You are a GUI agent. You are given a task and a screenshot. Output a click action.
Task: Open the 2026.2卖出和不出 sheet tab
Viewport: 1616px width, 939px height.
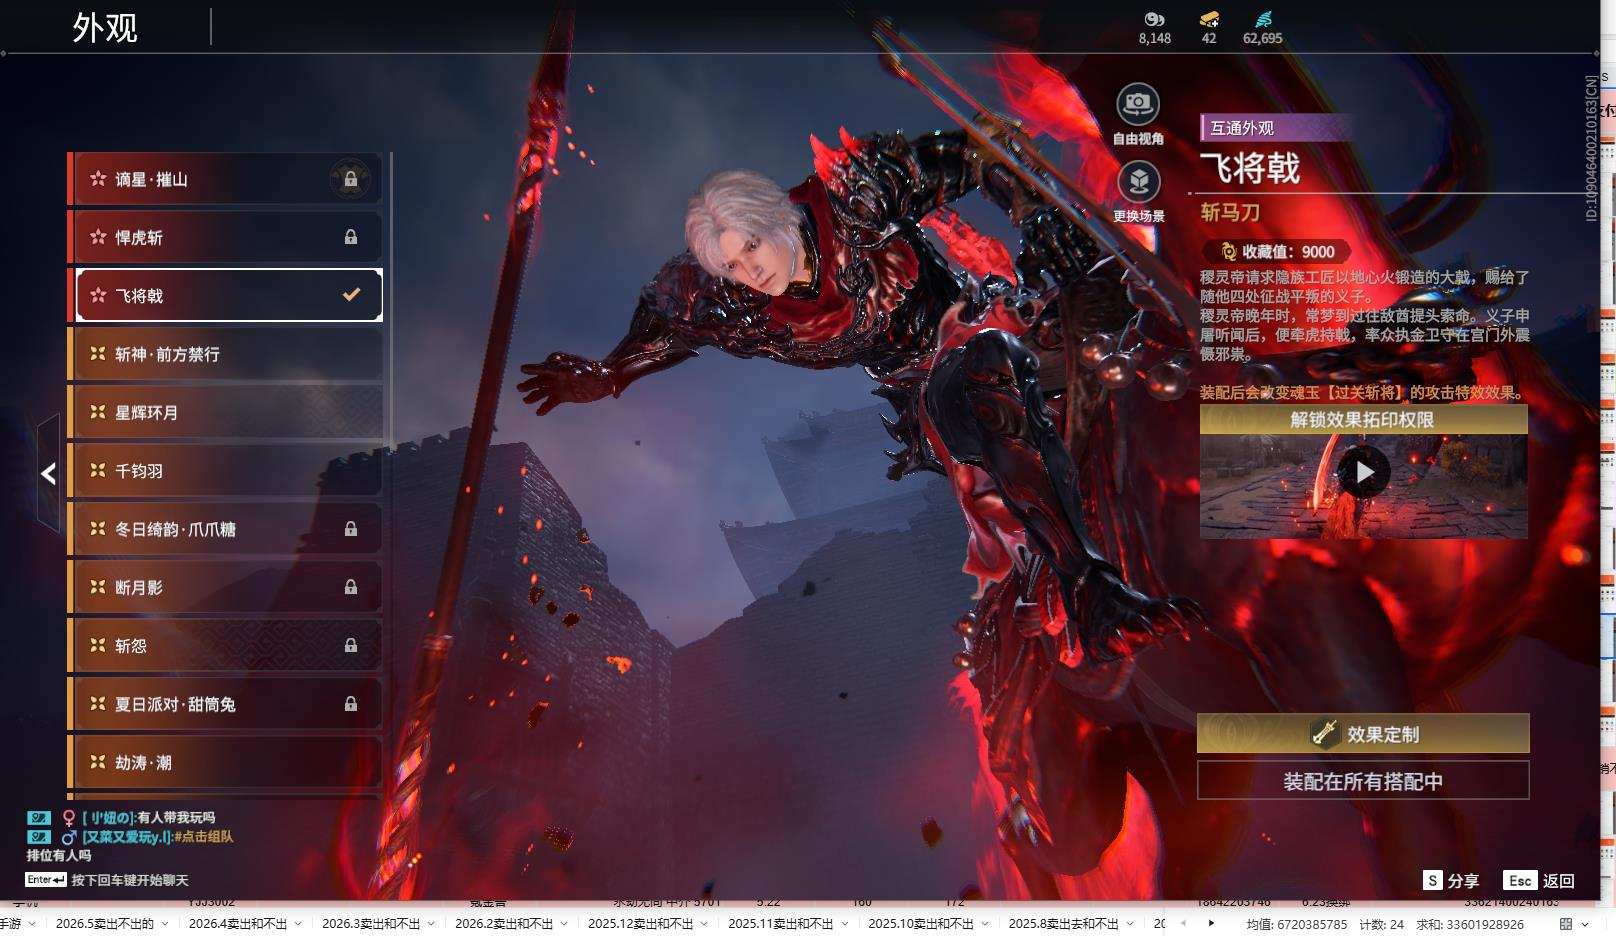pyautogui.click(x=504, y=924)
